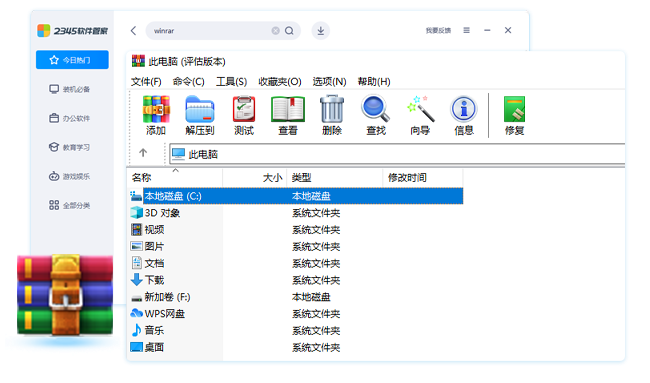Click the large WinRAR books icon
Viewport: 650px width, 383px height.
click(65, 295)
